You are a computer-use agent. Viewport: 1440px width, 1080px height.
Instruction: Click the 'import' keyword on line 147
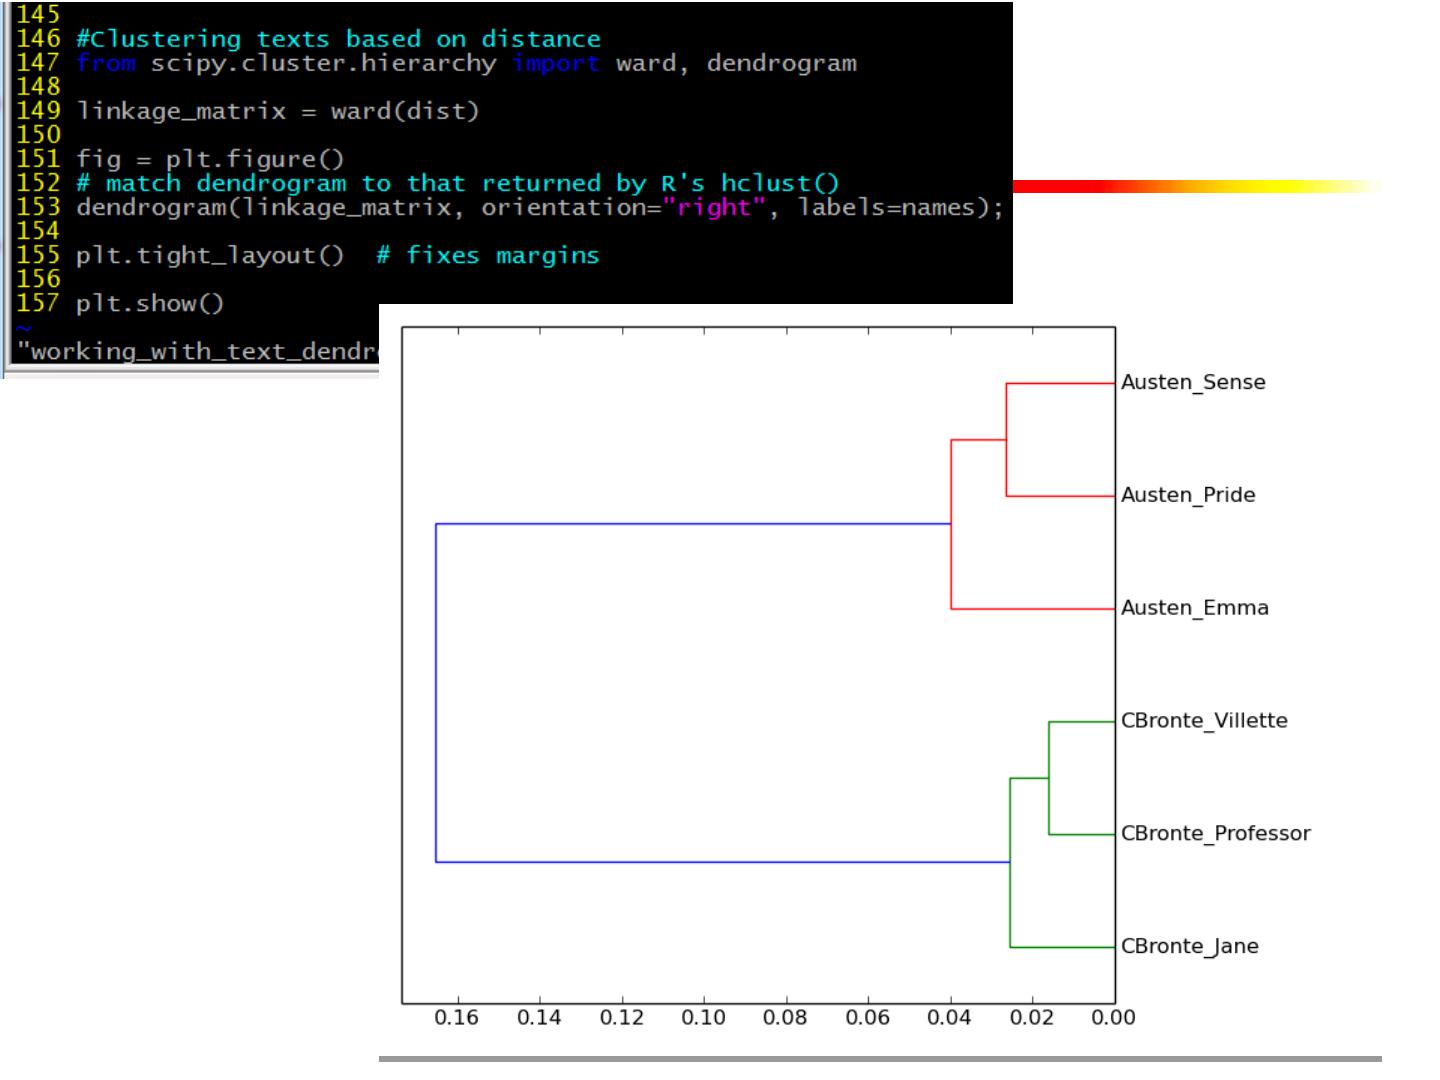[x=555, y=63]
